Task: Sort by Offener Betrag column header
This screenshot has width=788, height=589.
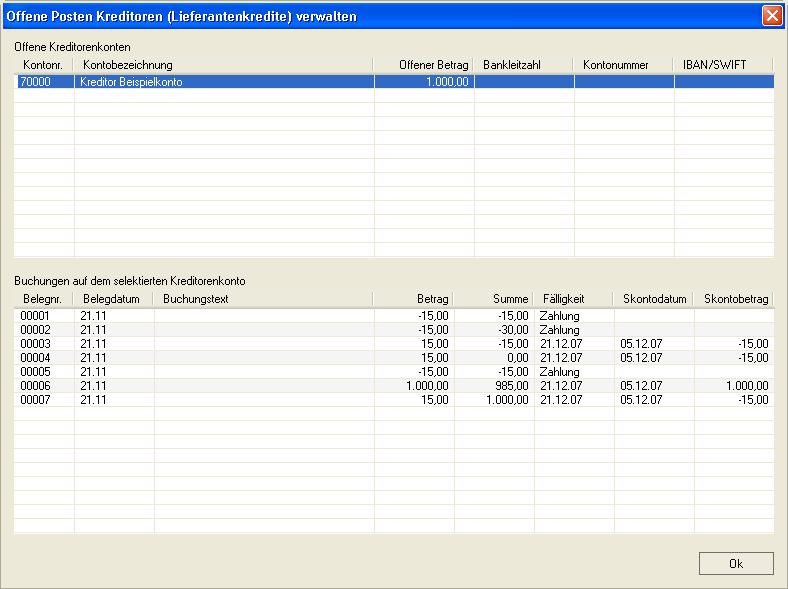Action: tap(423, 64)
